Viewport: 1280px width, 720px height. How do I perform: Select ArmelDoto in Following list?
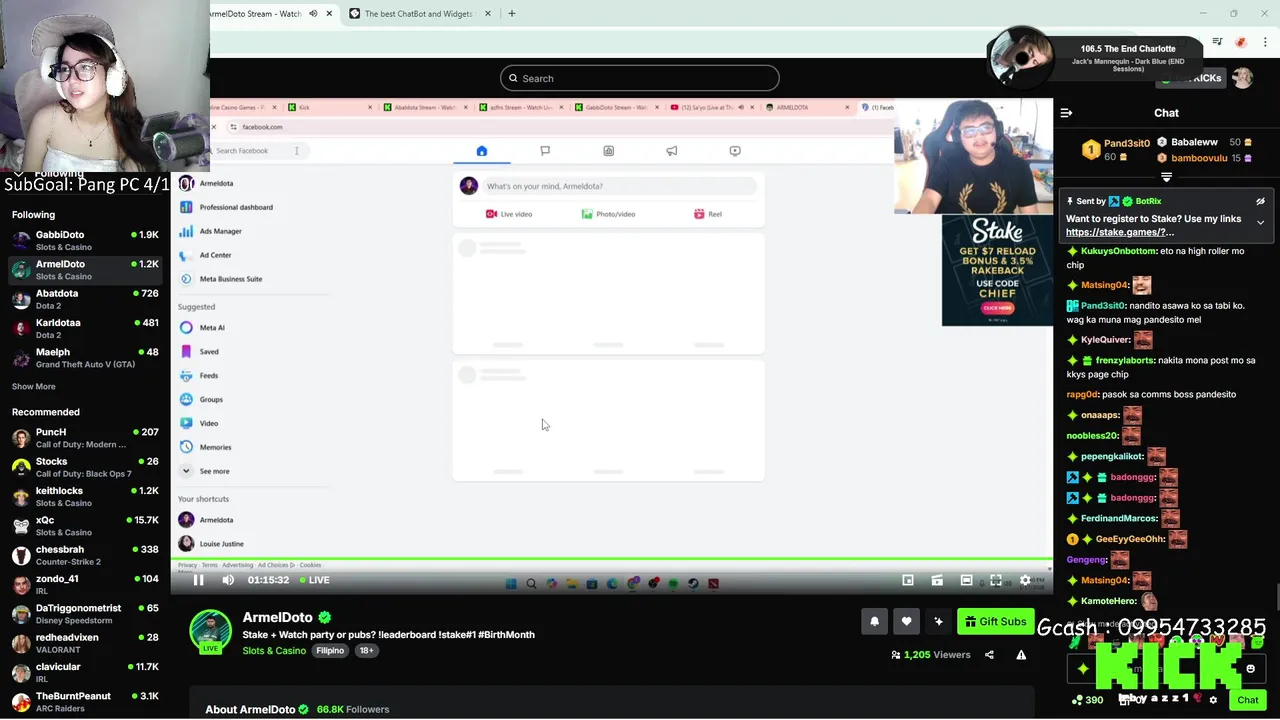(85, 270)
